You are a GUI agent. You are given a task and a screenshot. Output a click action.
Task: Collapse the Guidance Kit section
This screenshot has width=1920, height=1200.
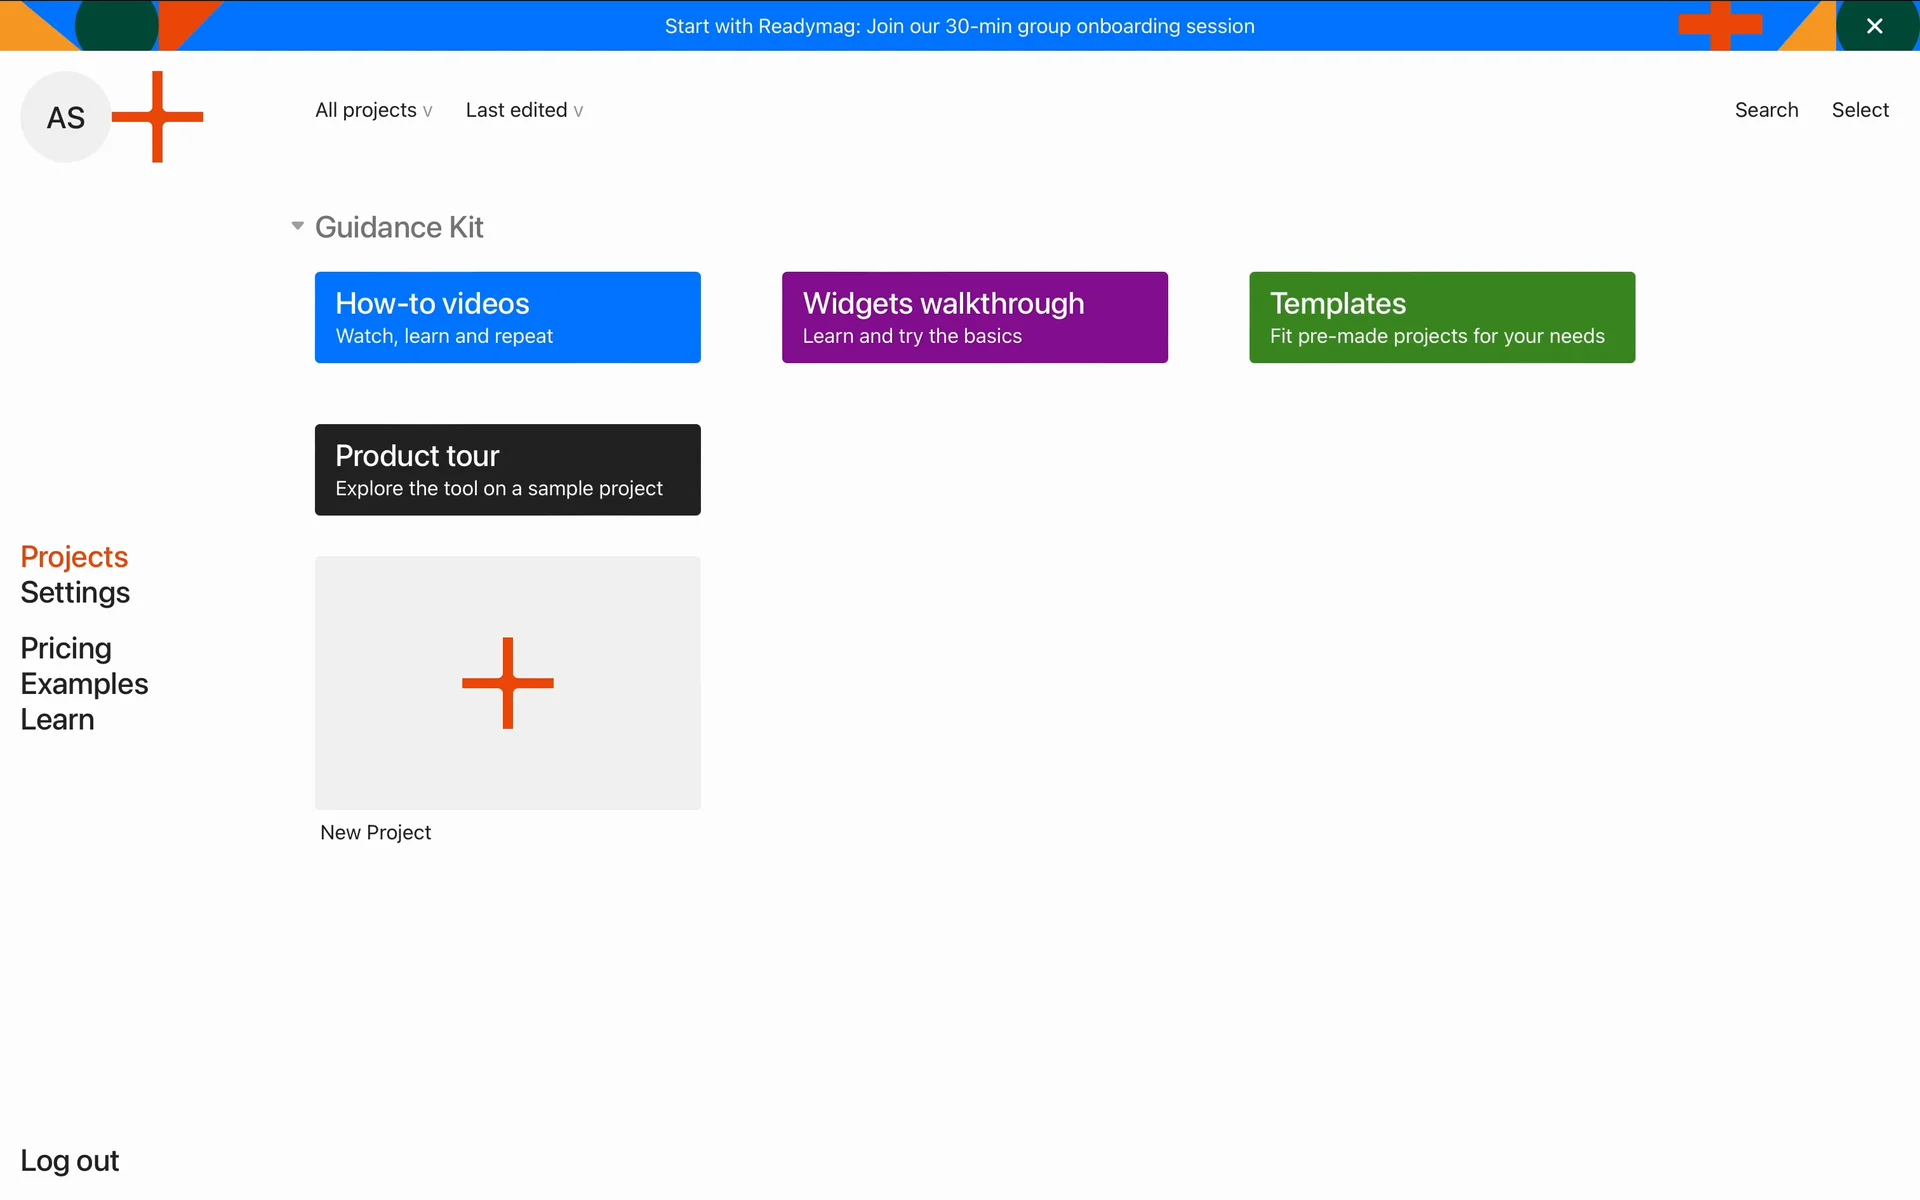coord(297,226)
